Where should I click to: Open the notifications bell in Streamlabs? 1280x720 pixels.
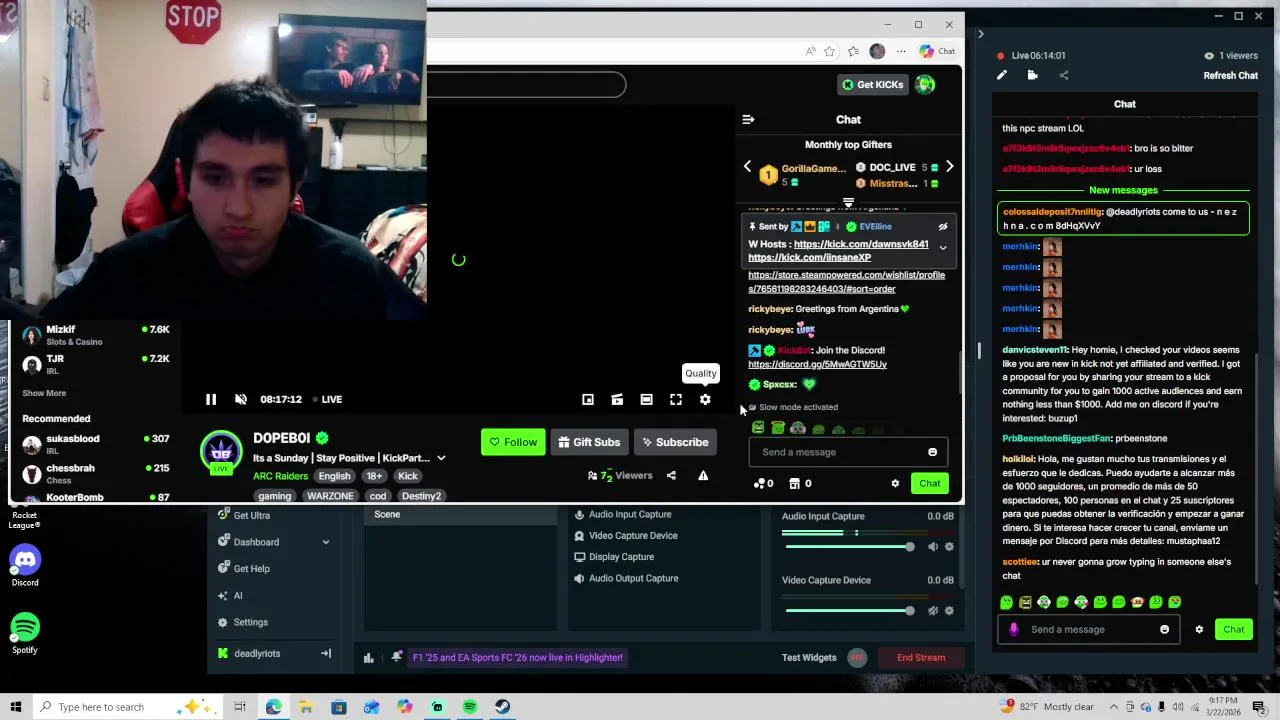(397, 657)
